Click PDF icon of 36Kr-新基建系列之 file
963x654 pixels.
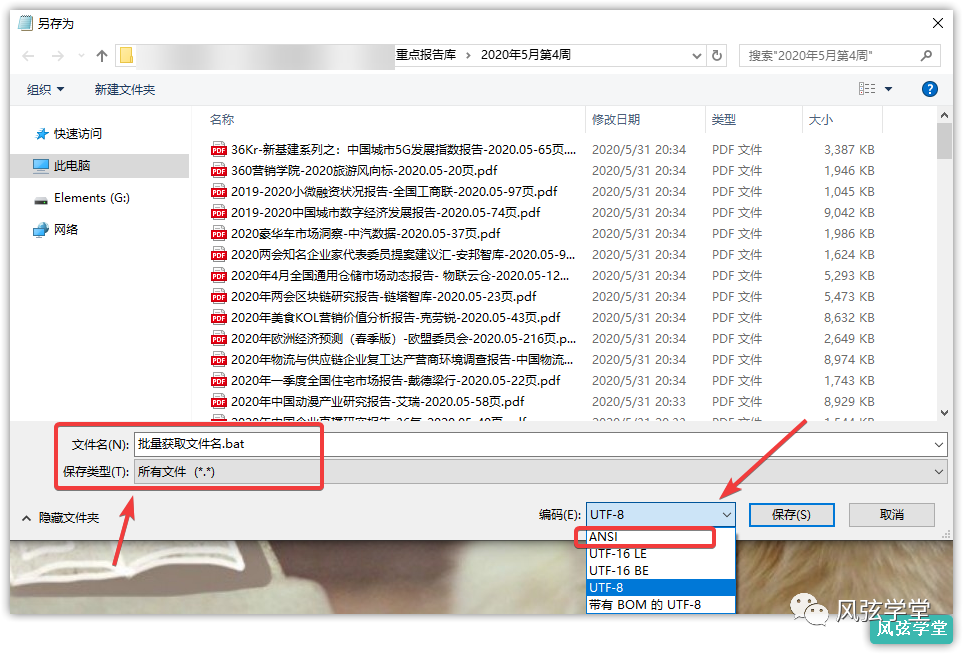219,149
